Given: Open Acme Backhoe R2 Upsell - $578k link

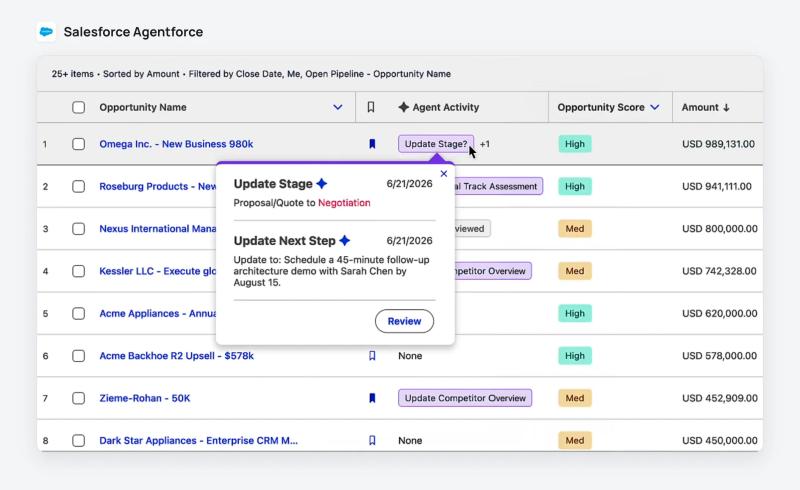Looking at the screenshot, I should pyautogui.click(x=177, y=356).
